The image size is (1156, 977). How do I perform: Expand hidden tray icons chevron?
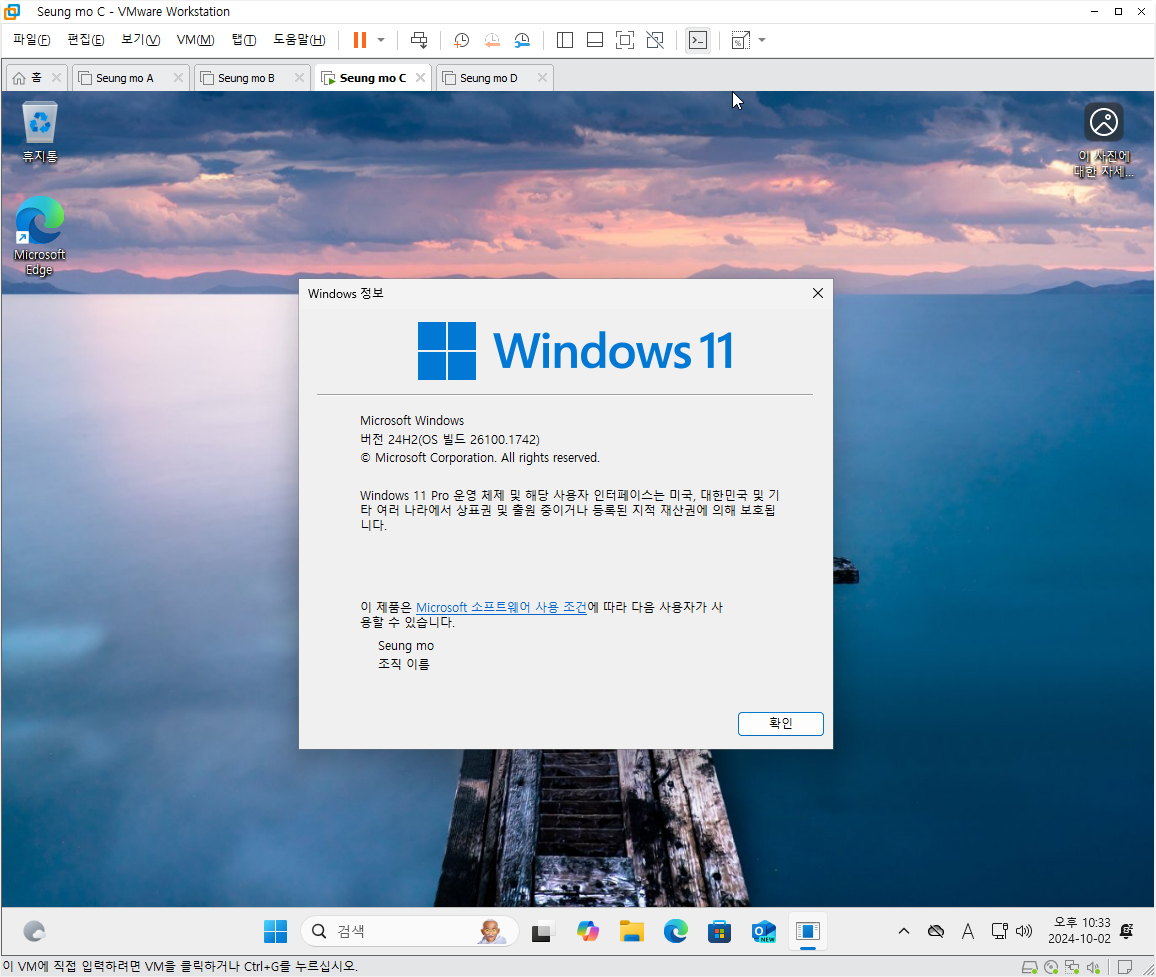[904, 931]
